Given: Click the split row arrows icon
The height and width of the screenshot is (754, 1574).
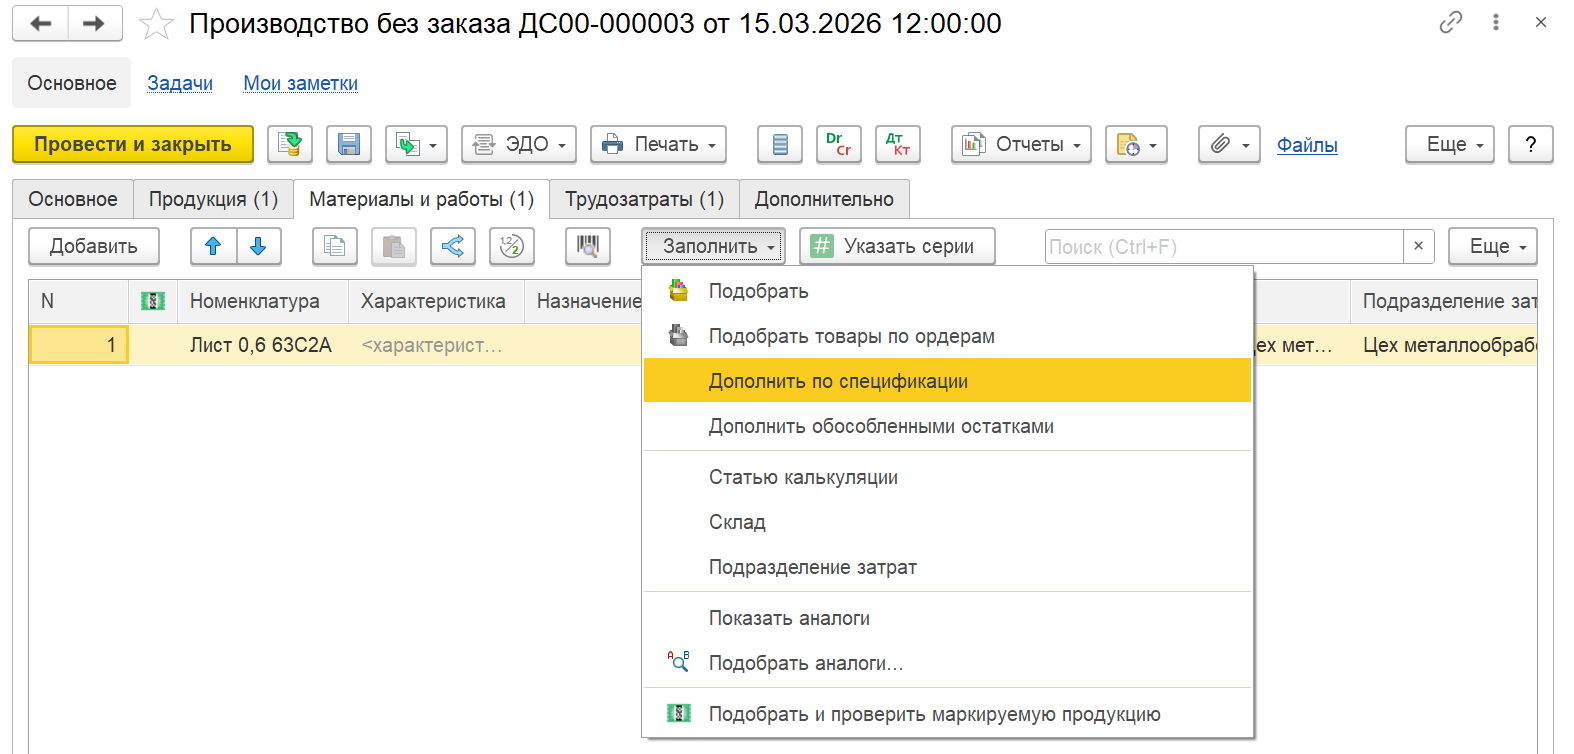Looking at the screenshot, I should (453, 246).
